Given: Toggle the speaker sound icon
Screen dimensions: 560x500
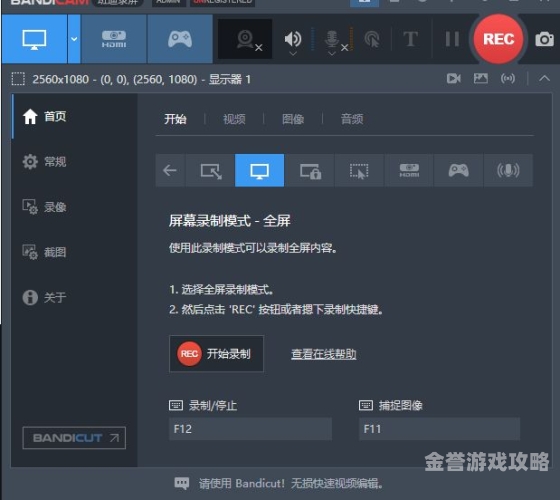Looking at the screenshot, I should (292, 38).
